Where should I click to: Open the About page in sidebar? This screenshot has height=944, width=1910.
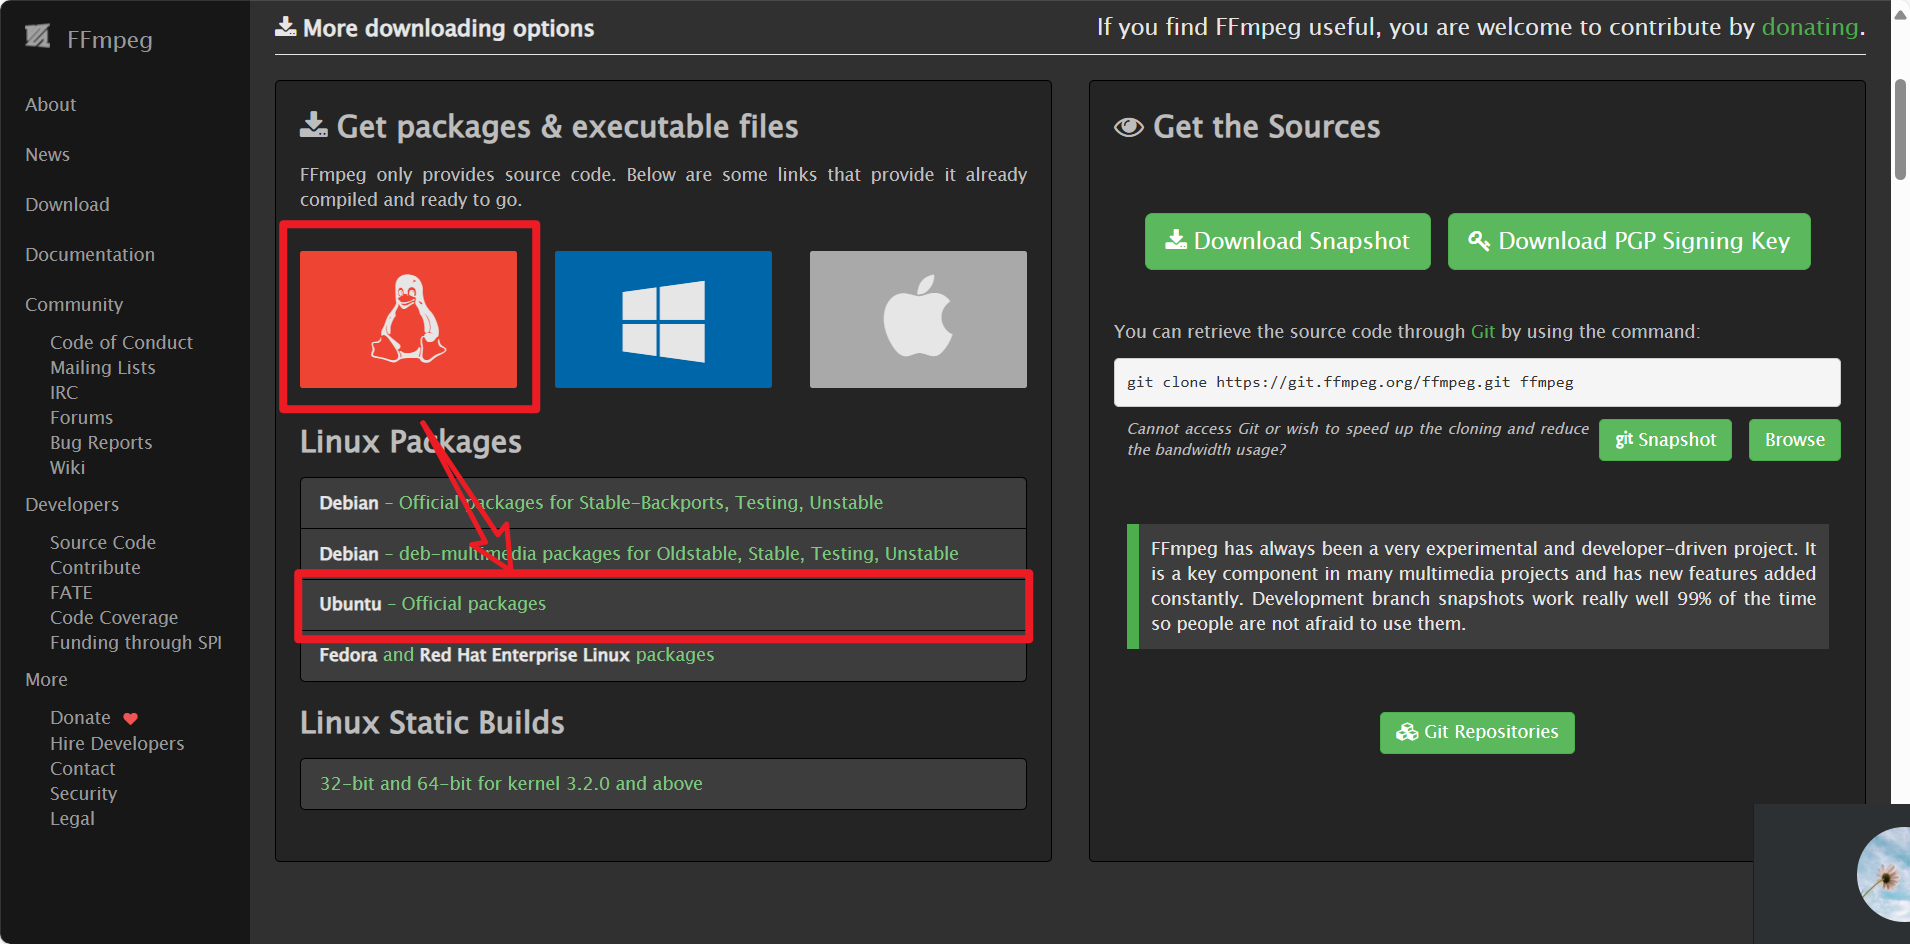[51, 105]
